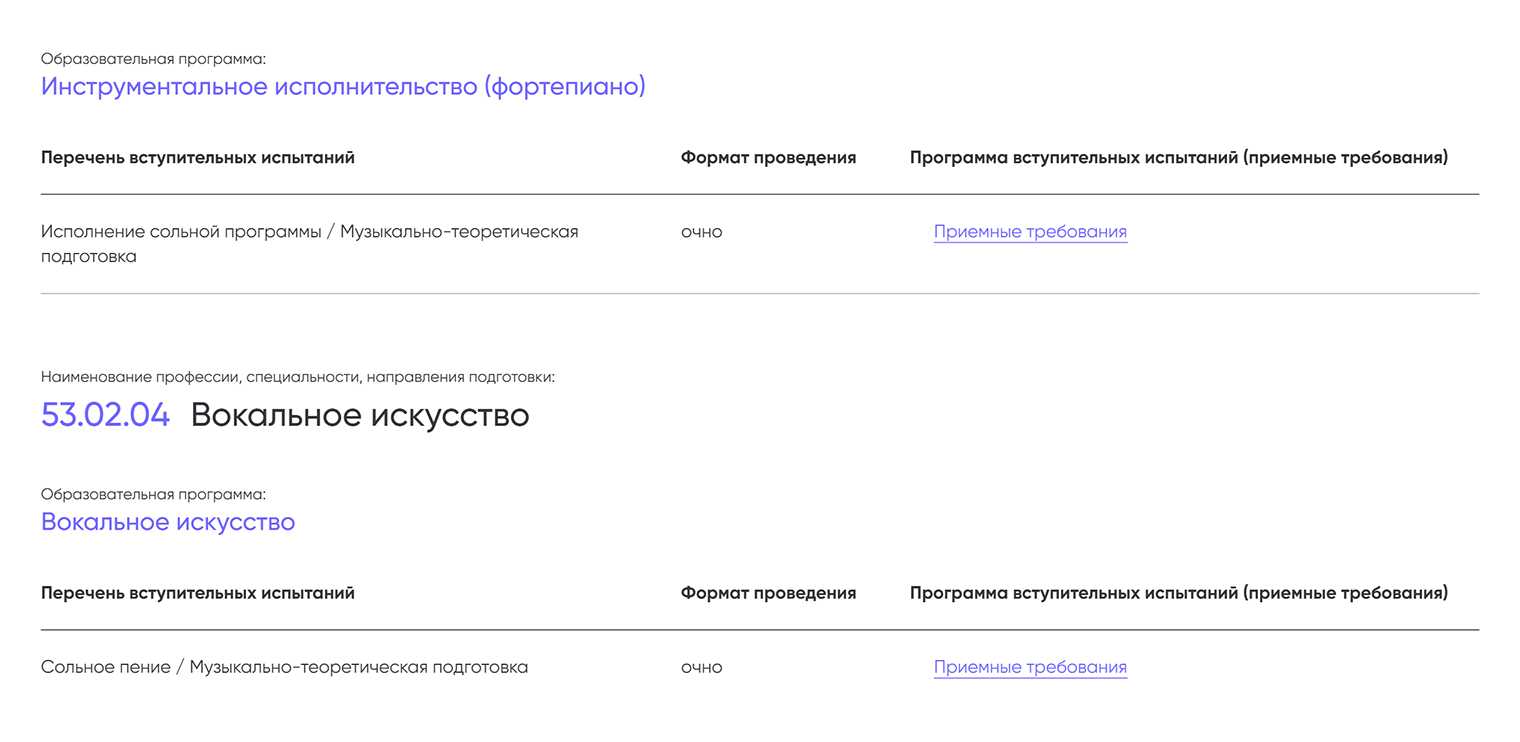Image resolution: width=1520 pixels, height=742 pixels.
Task: Click Перечень вступительных испытаний header in piano table
Action: 198,158
